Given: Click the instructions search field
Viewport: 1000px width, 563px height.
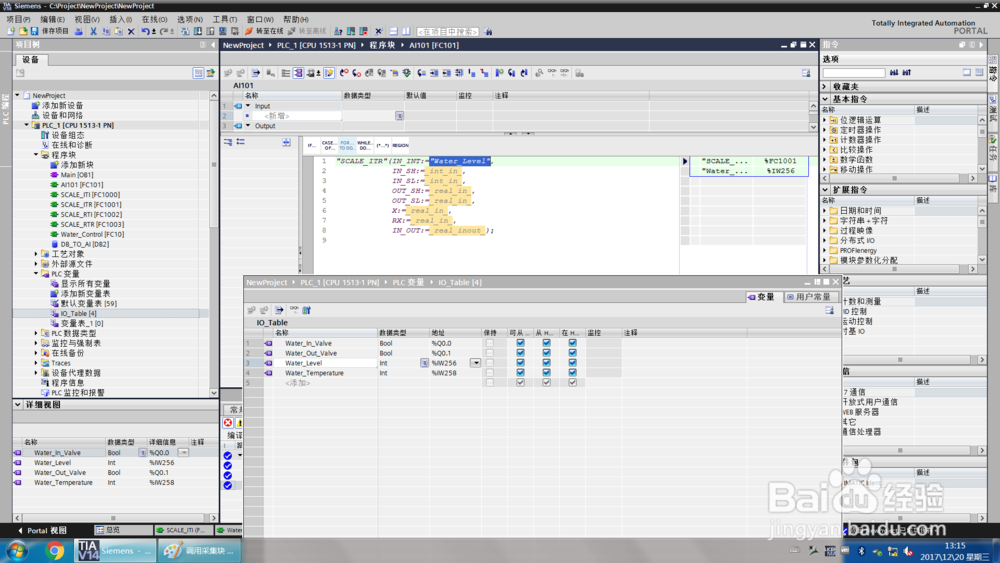Looking at the screenshot, I should point(854,73).
